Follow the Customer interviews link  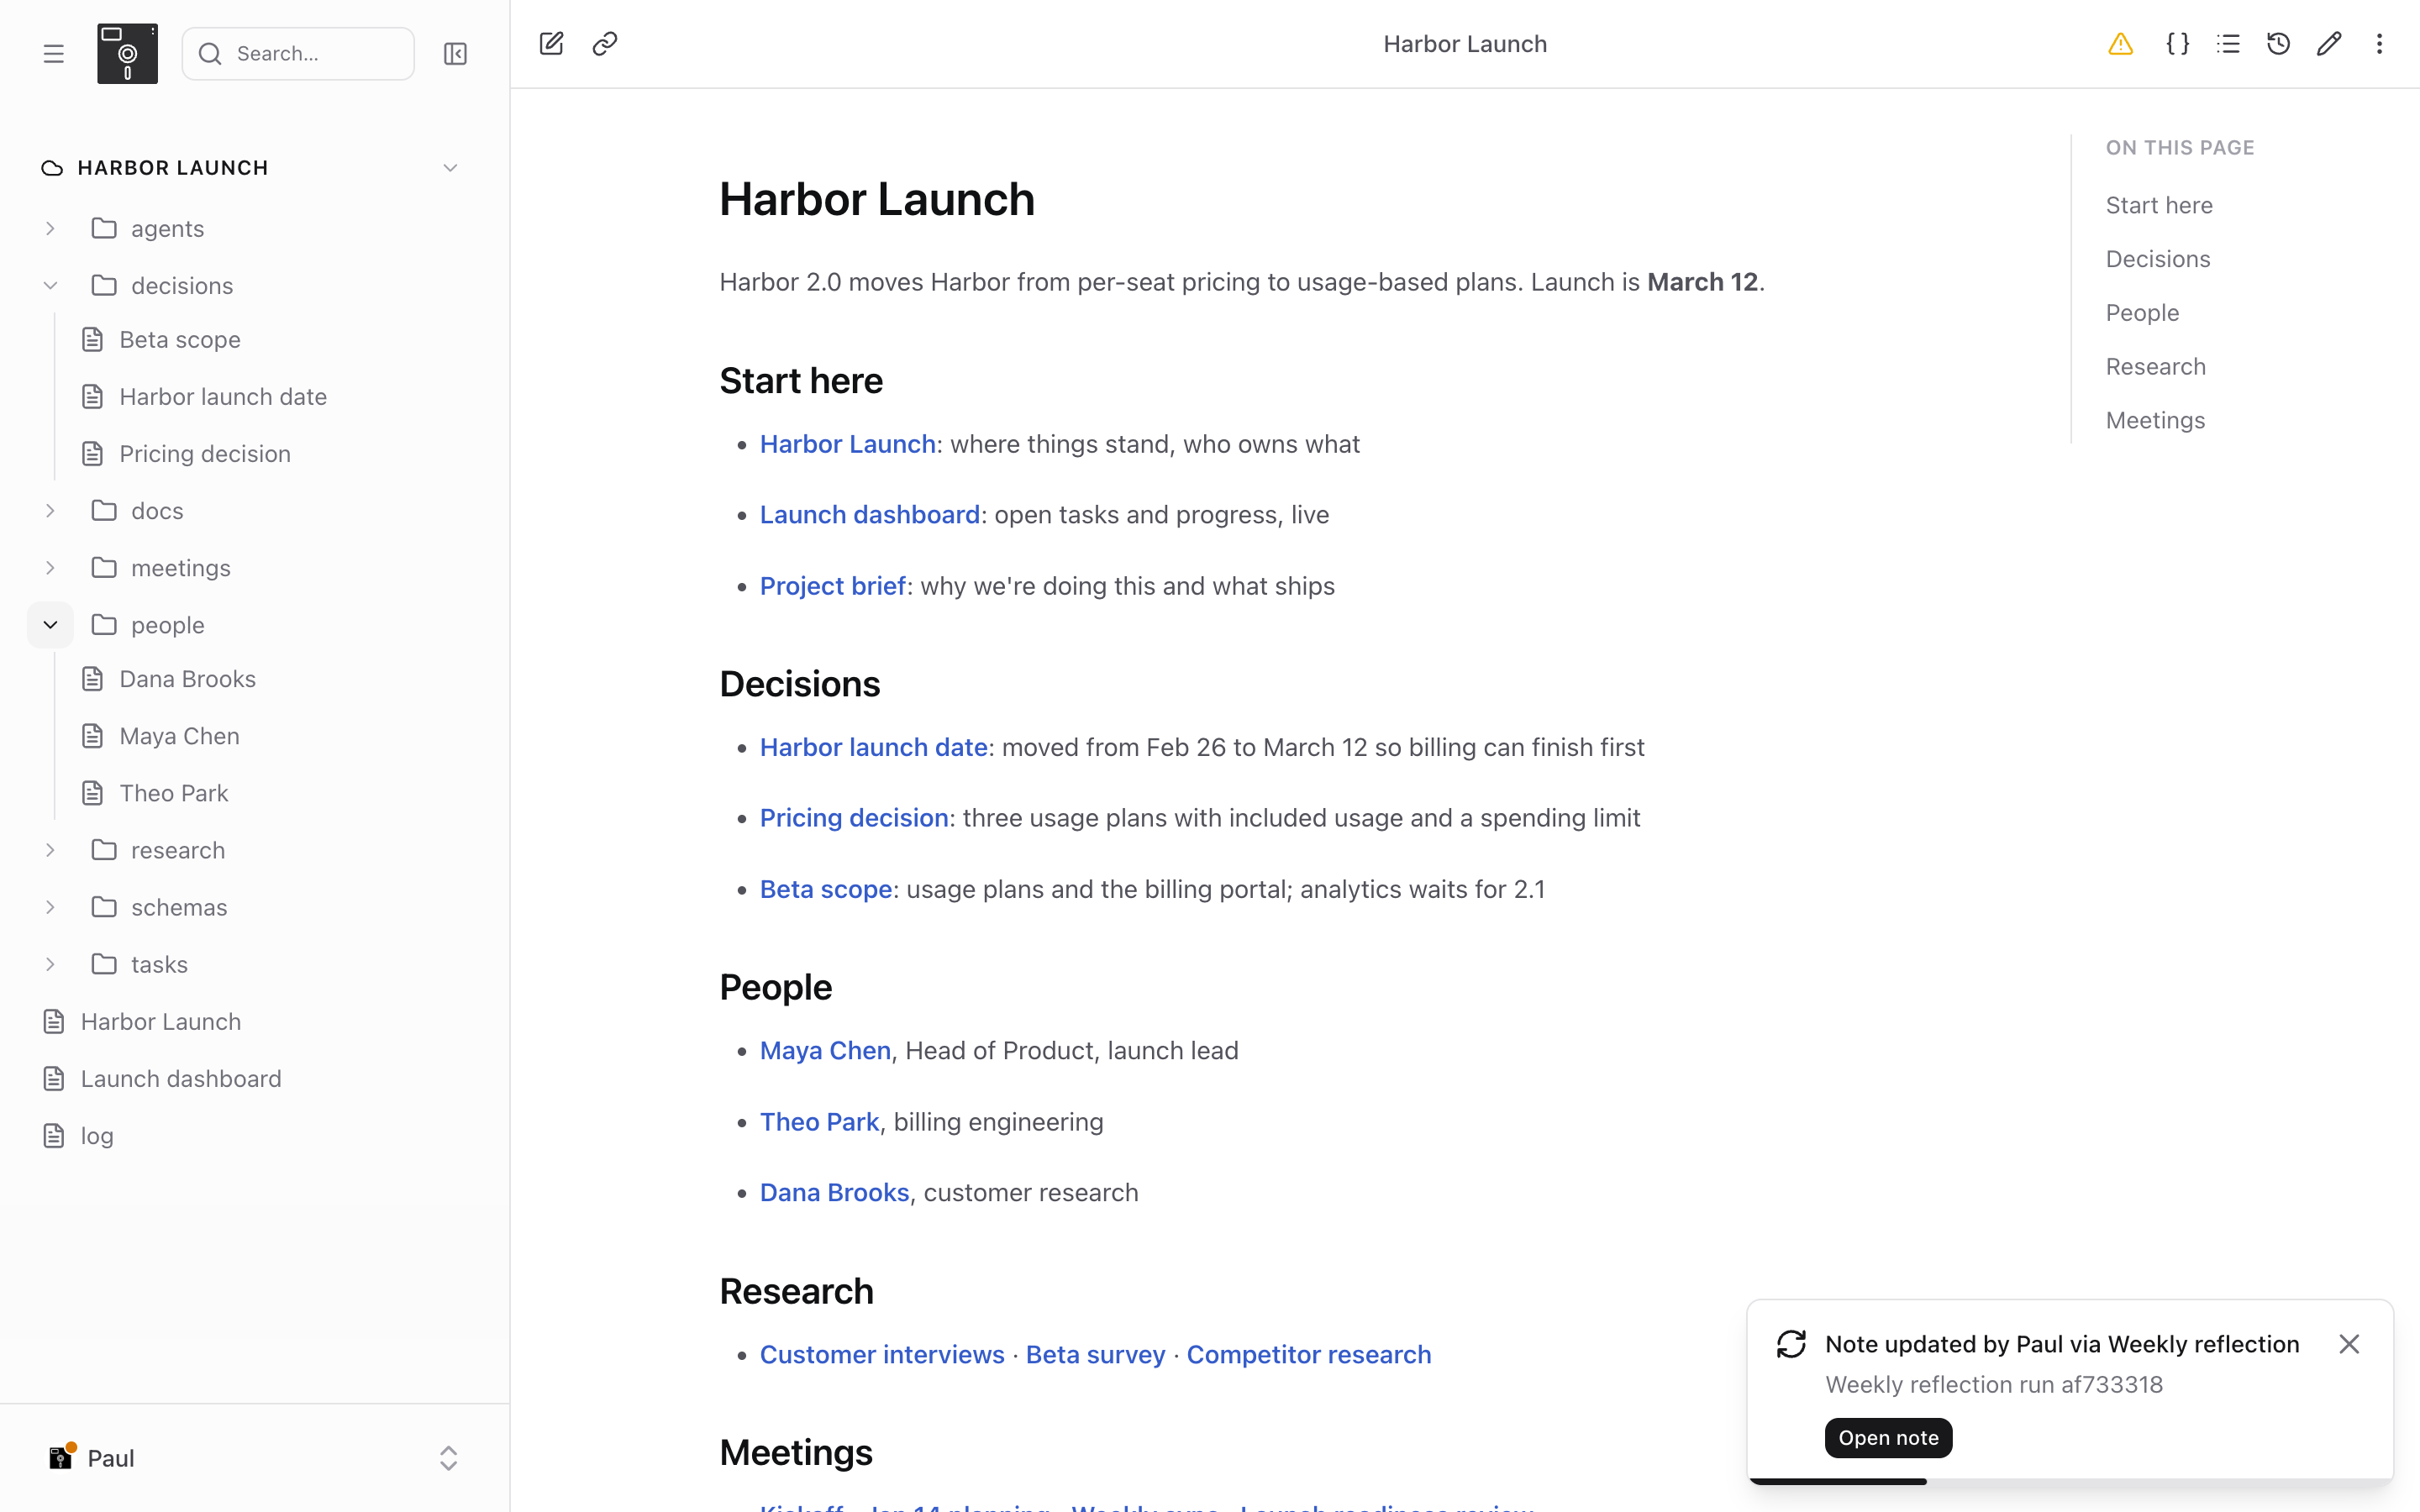pyautogui.click(x=882, y=1354)
